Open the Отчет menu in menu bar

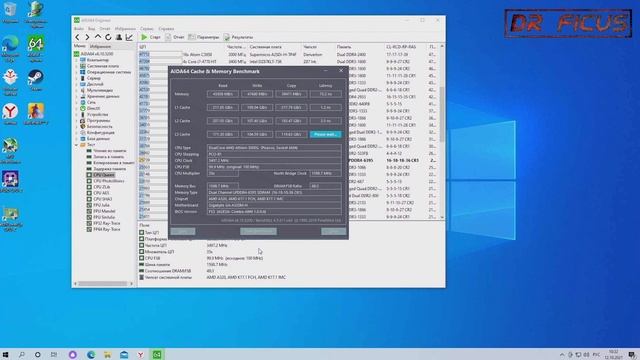coord(105,29)
